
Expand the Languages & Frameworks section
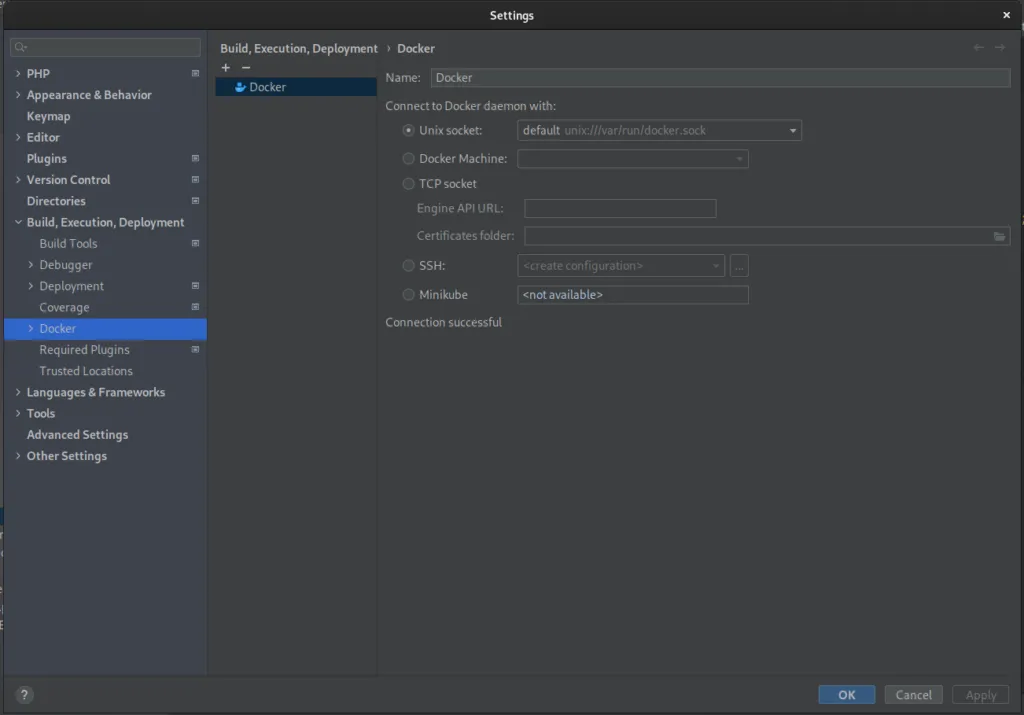click(x=17, y=392)
